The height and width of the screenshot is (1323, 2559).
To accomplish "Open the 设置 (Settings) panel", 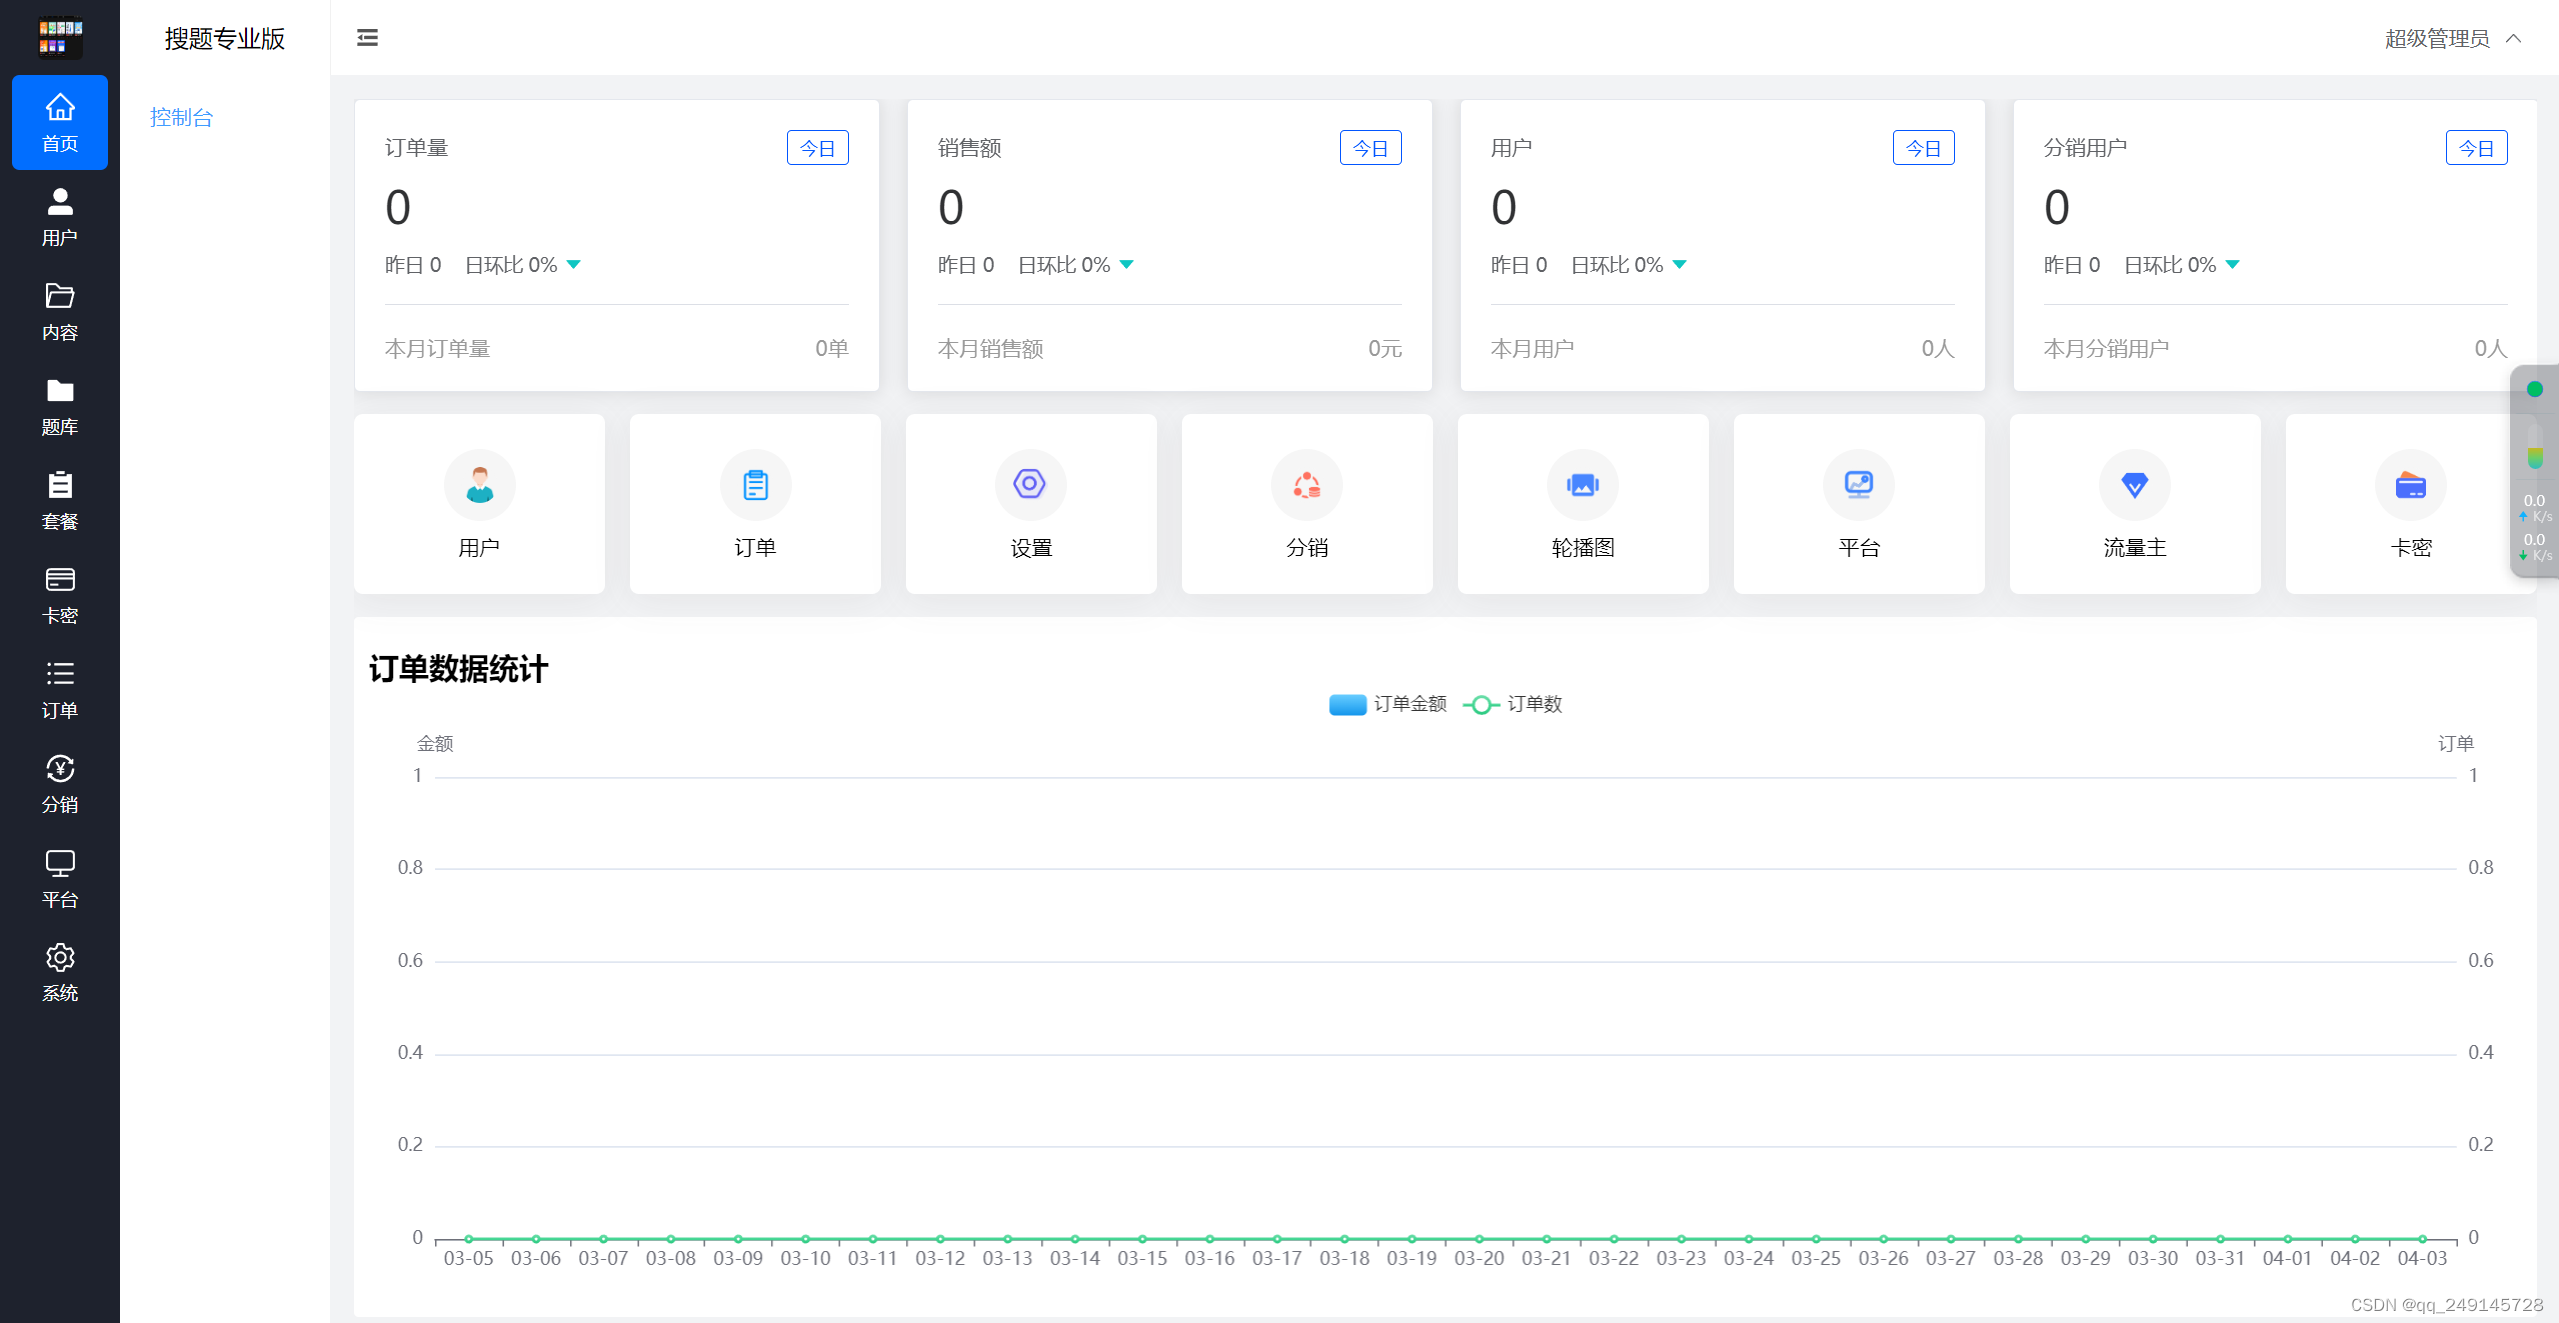I will (1029, 506).
